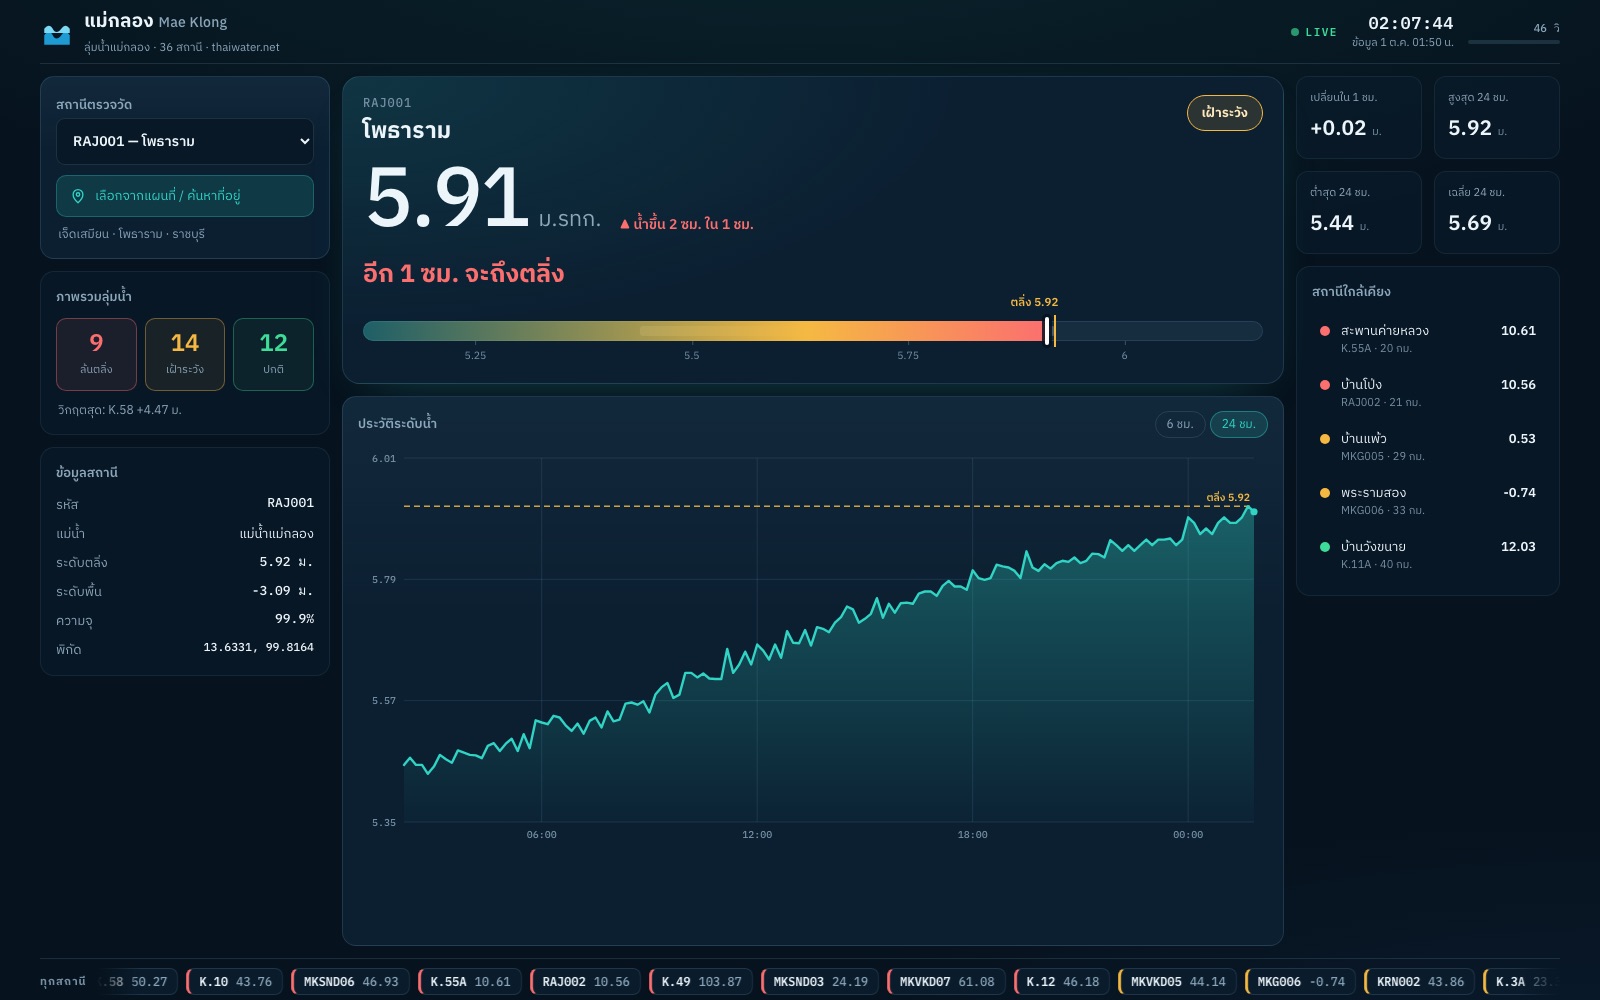Select nearby station K.11A at 12.03
1600x1000 pixels.
(1427, 555)
